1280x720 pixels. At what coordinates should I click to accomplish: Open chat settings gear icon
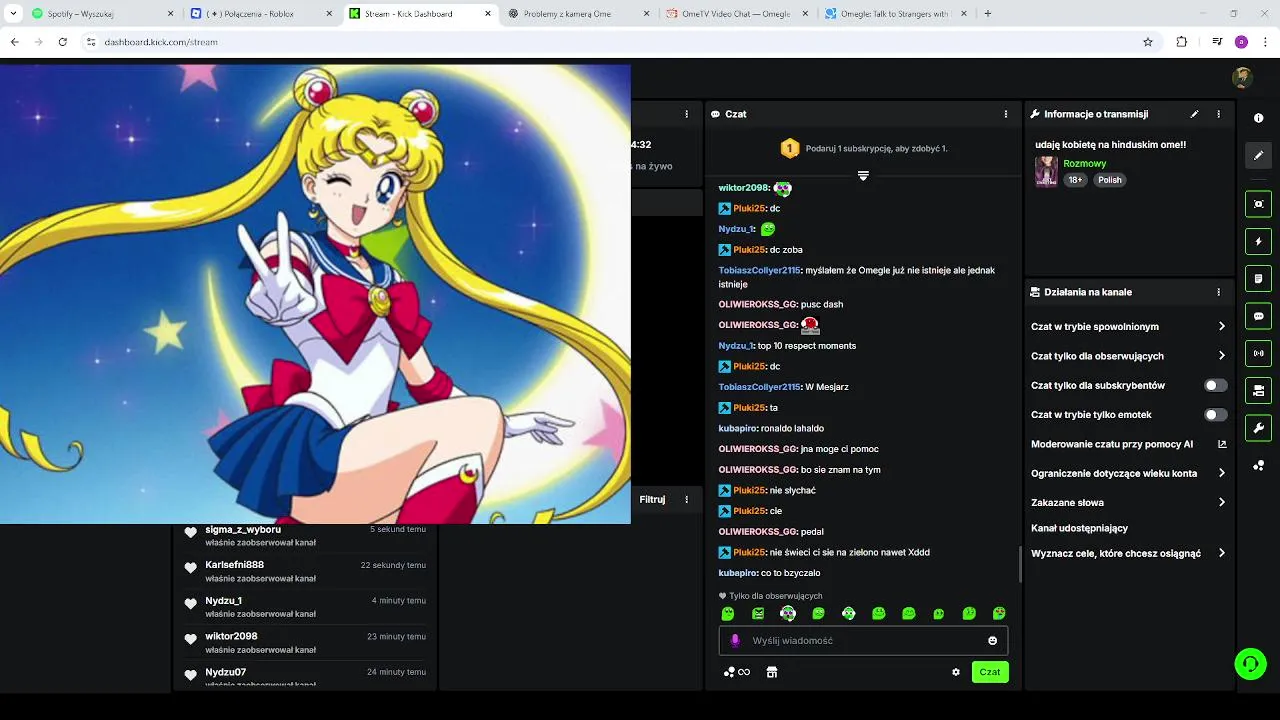pyautogui.click(x=956, y=672)
